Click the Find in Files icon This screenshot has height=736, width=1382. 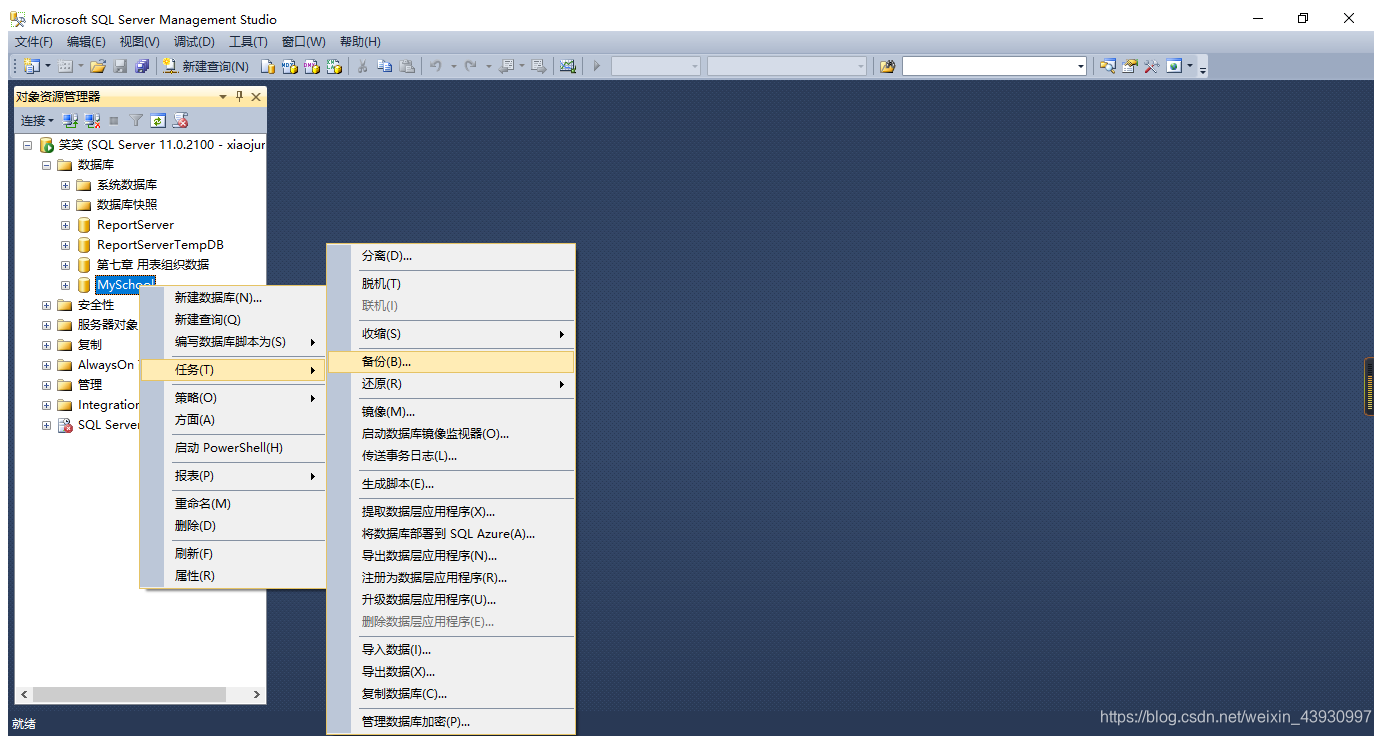(887, 66)
